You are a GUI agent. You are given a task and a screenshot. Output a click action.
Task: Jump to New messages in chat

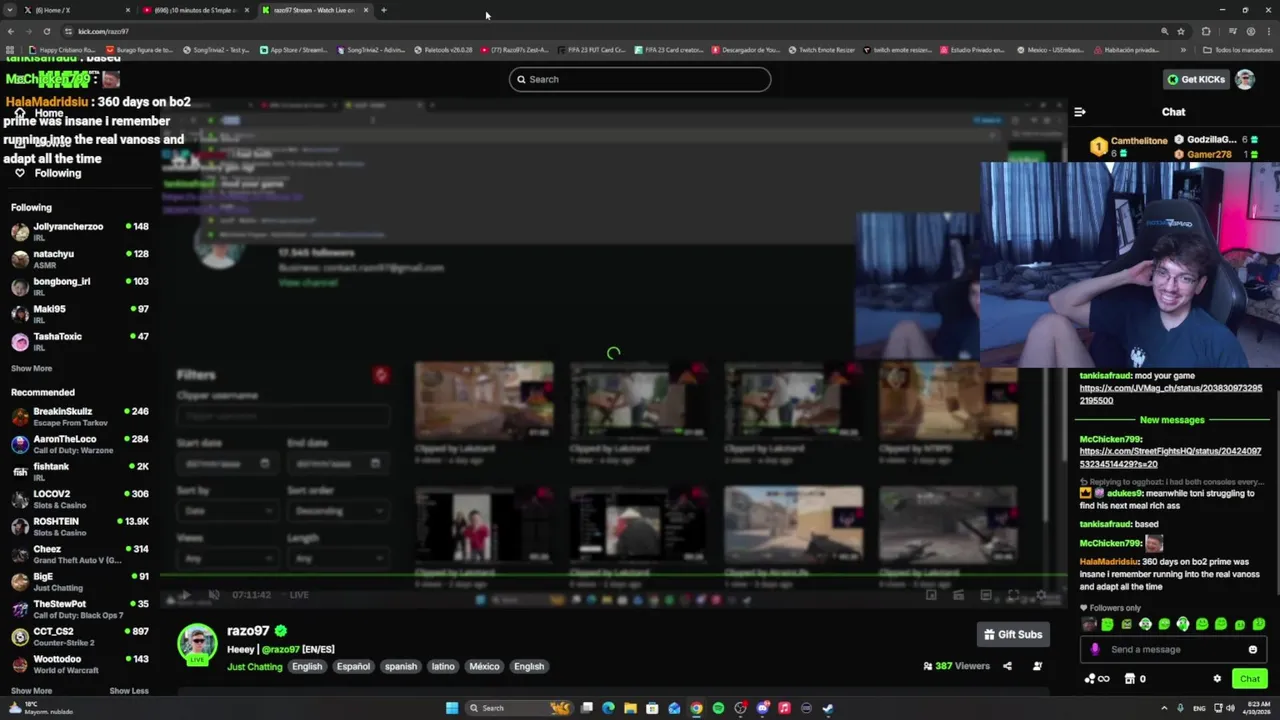[1172, 420]
